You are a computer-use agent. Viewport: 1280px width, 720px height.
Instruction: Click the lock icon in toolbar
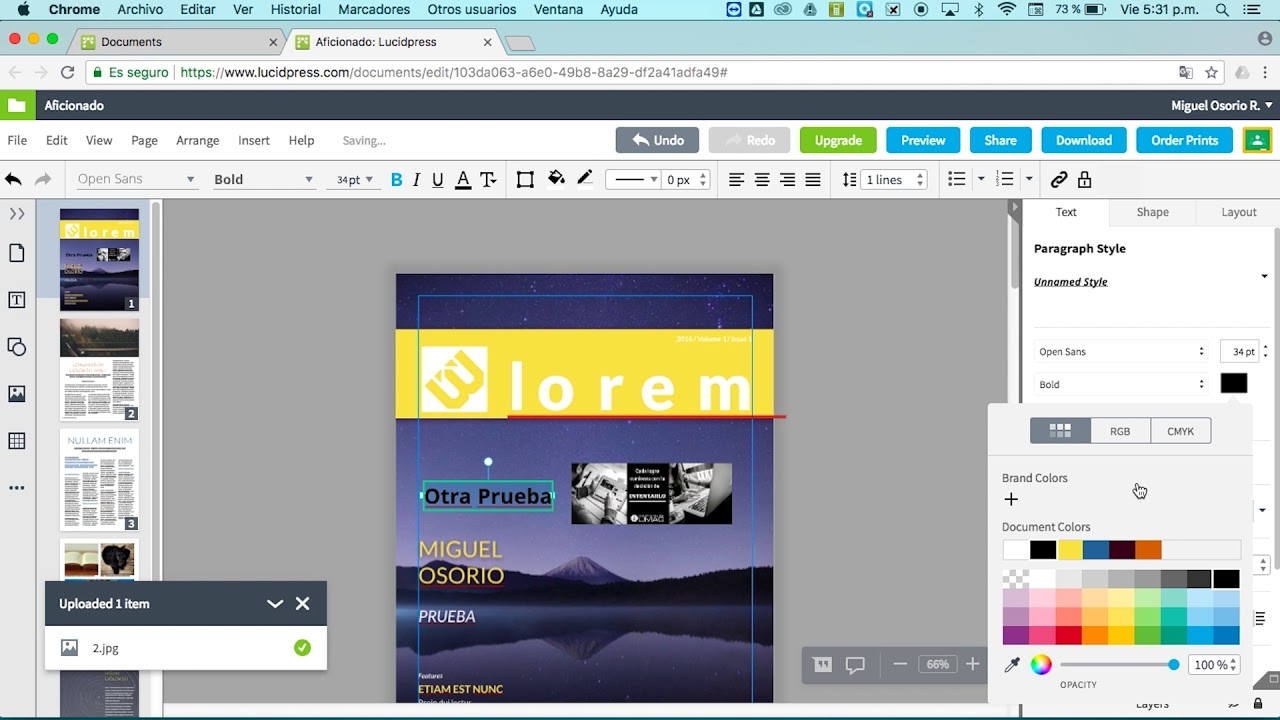(1084, 180)
